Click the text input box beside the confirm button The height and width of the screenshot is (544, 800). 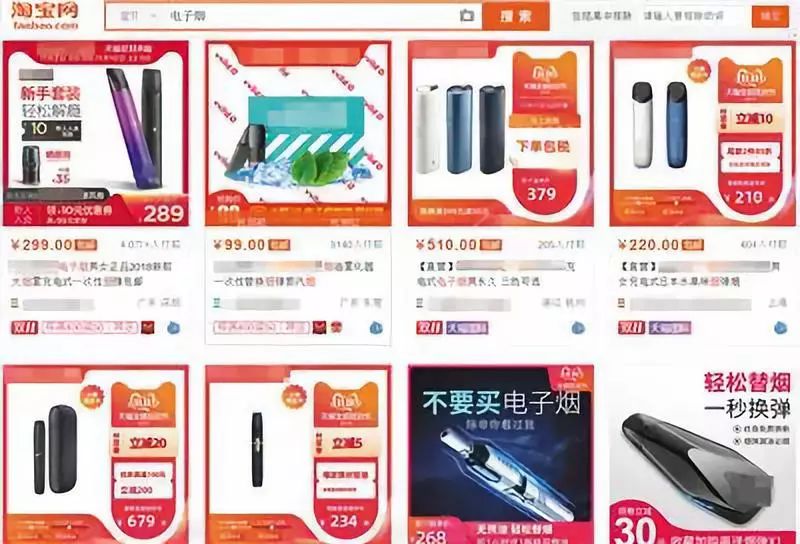tap(692, 16)
